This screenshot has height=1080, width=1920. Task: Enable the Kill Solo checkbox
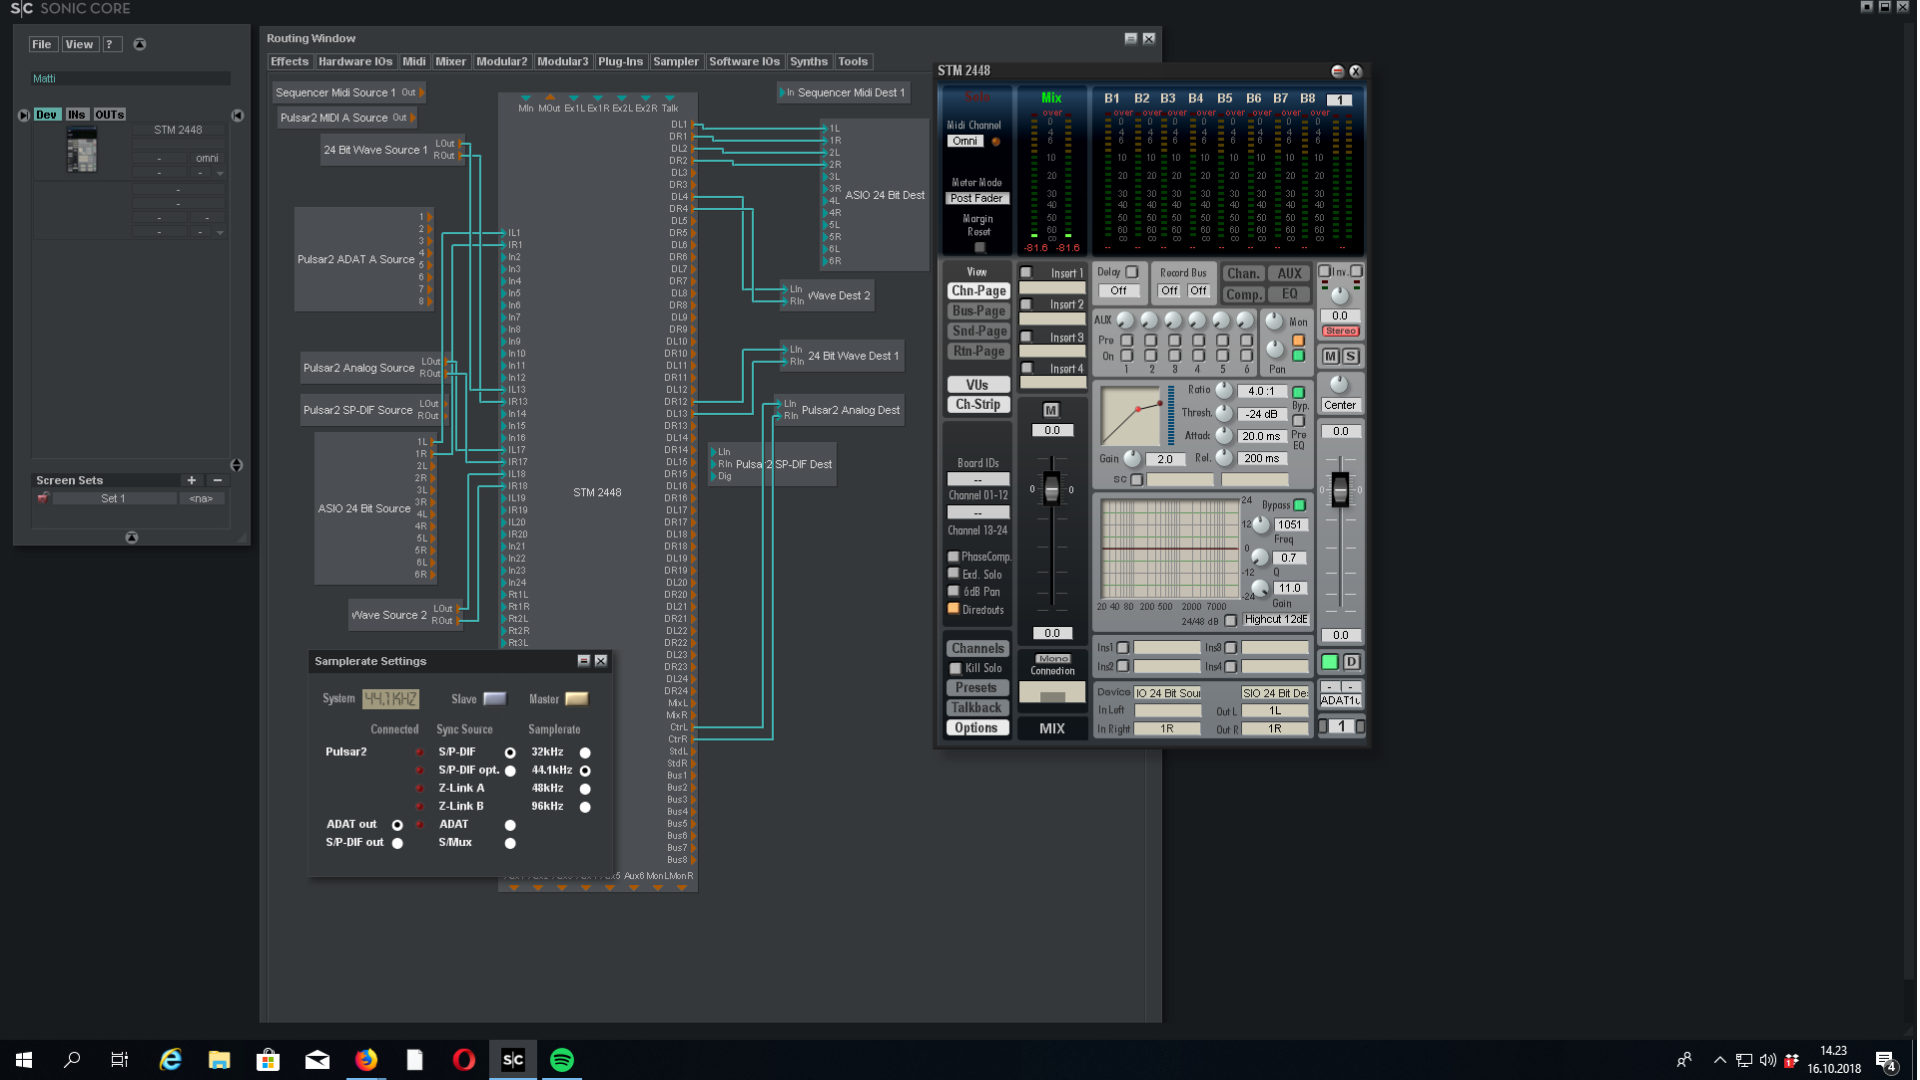(x=956, y=667)
